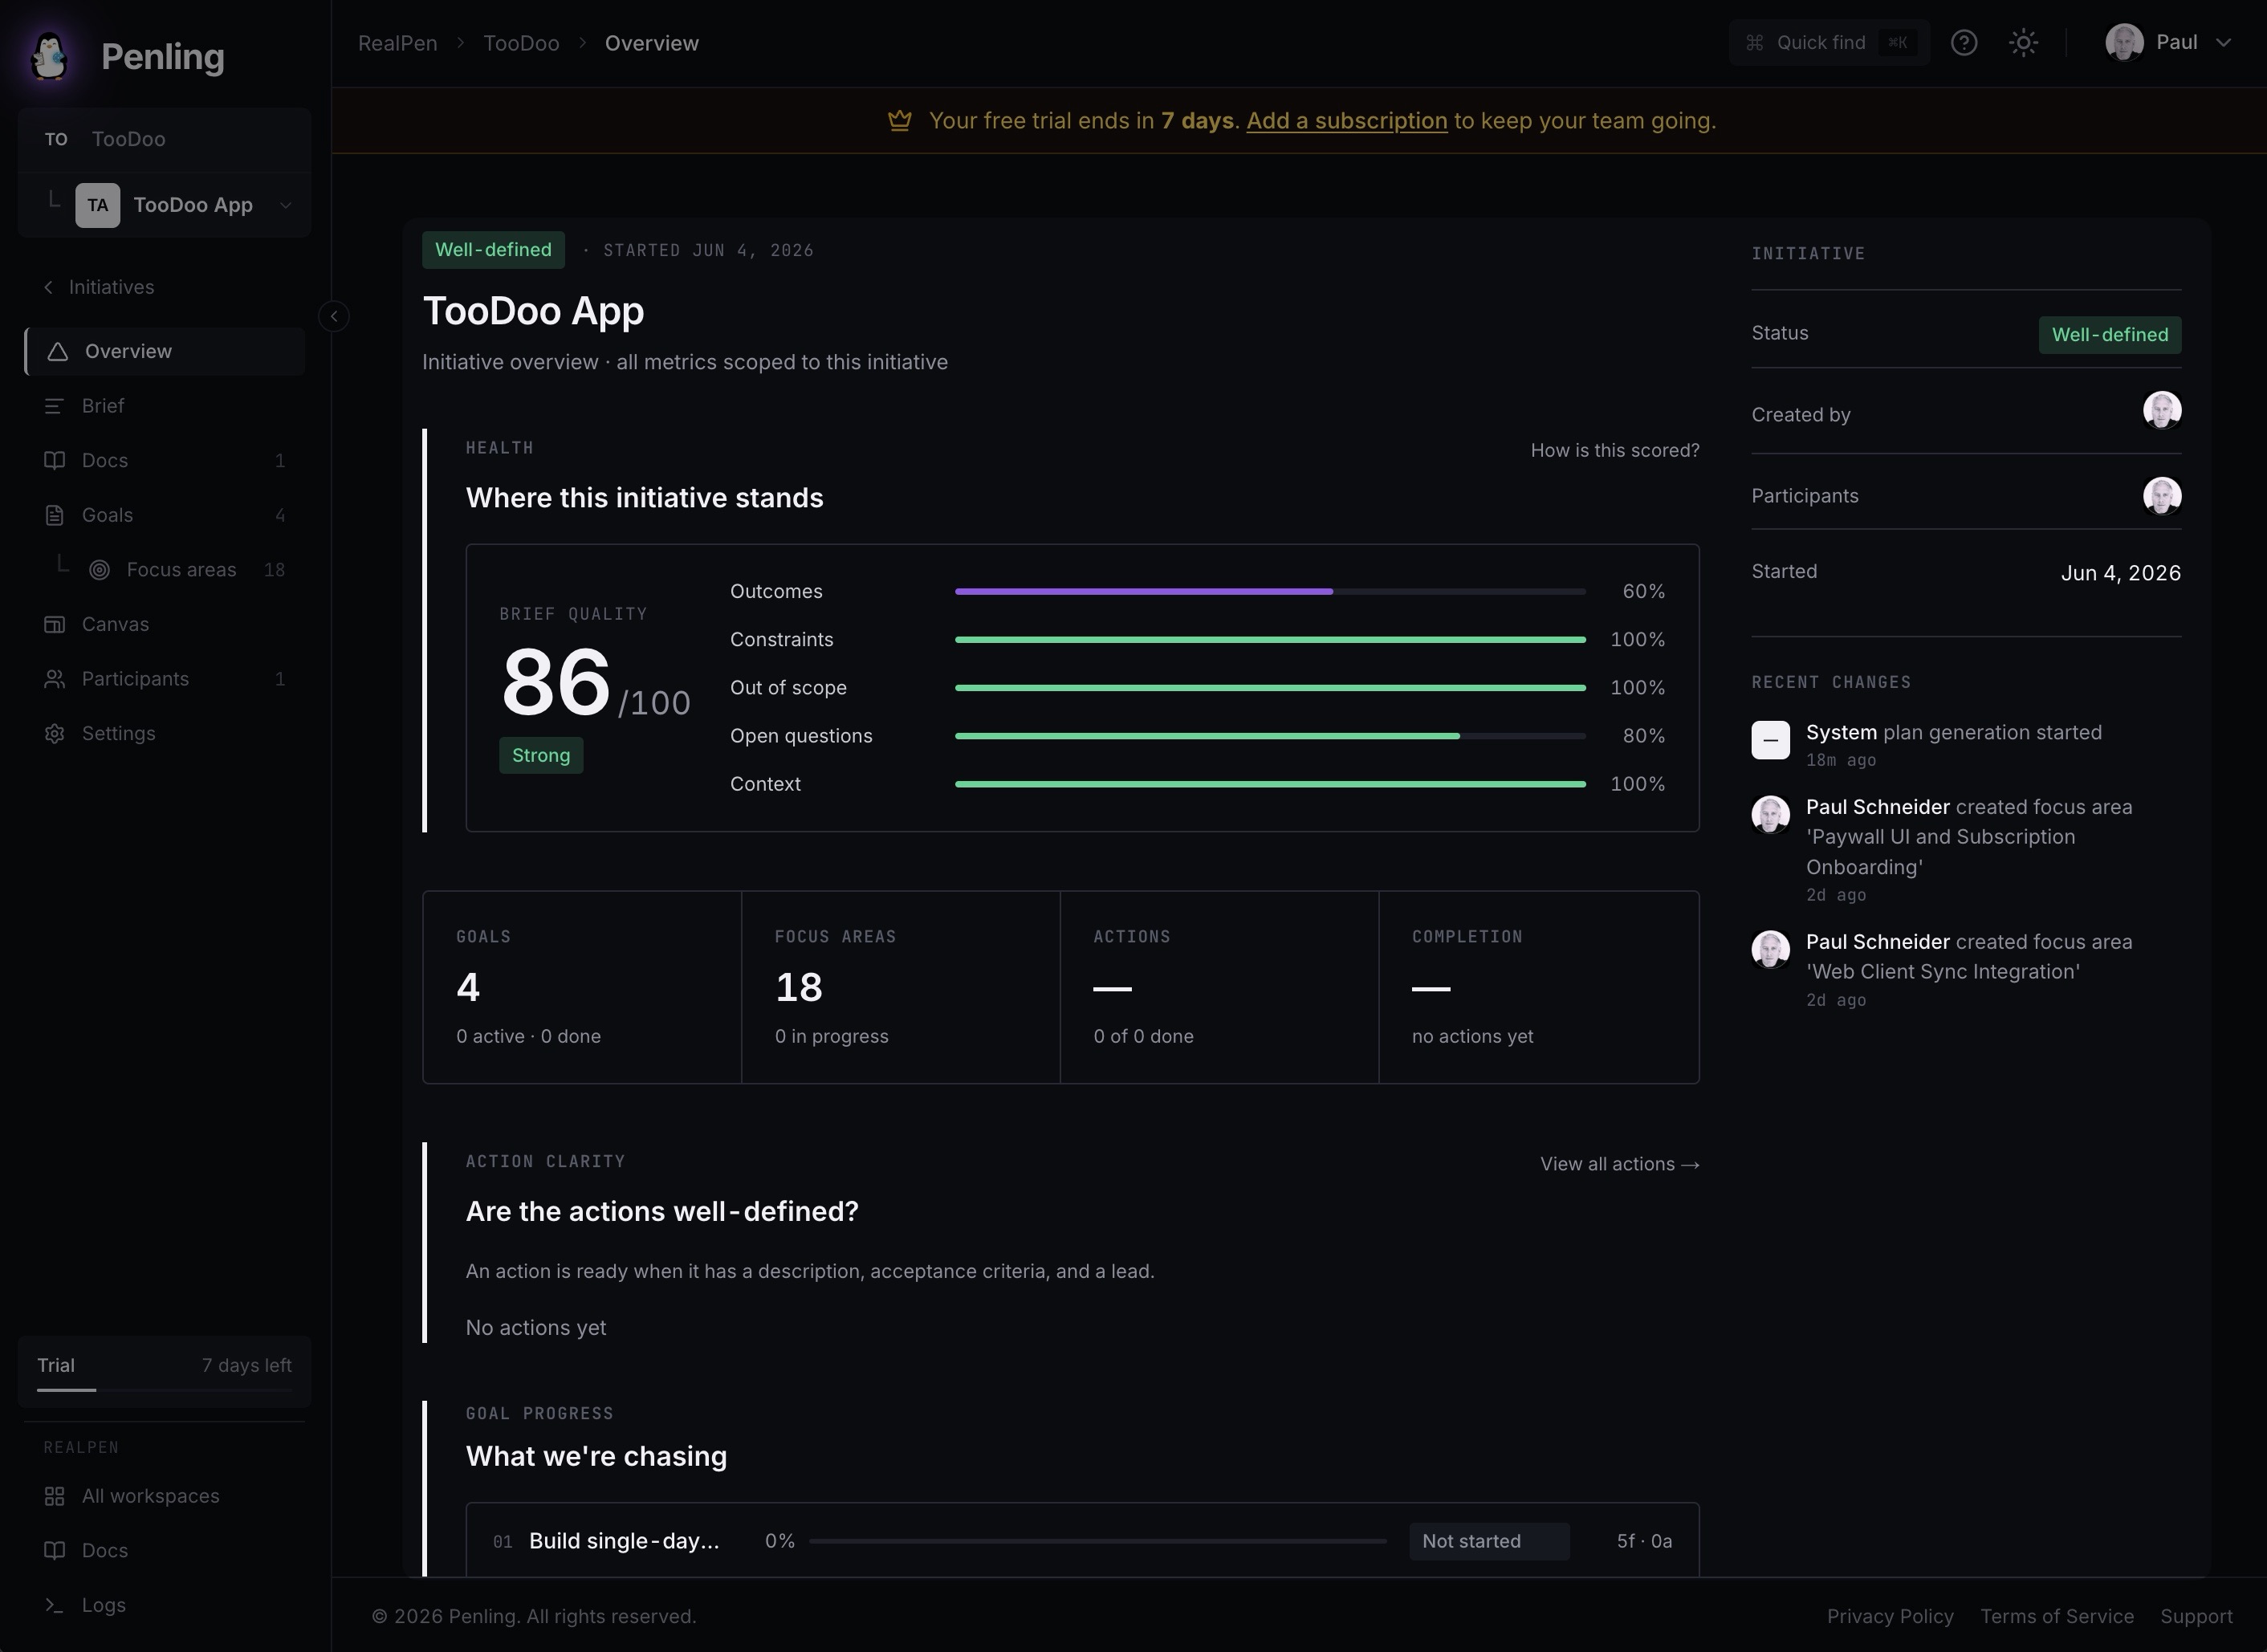Click the Add a subscription link
Image resolution: width=2267 pixels, height=1652 pixels.
click(1346, 121)
